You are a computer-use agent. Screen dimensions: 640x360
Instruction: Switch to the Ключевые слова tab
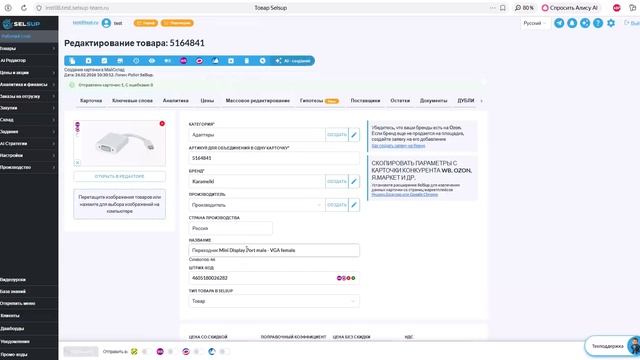click(x=132, y=100)
